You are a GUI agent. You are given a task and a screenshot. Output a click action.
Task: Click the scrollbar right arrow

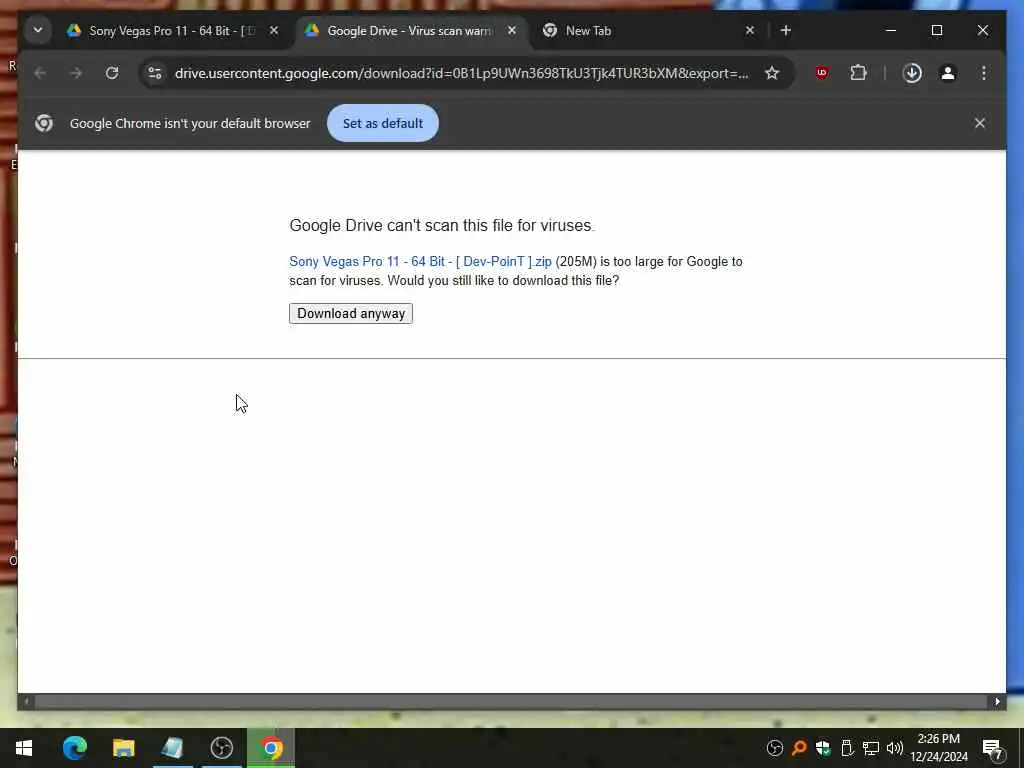997,702
